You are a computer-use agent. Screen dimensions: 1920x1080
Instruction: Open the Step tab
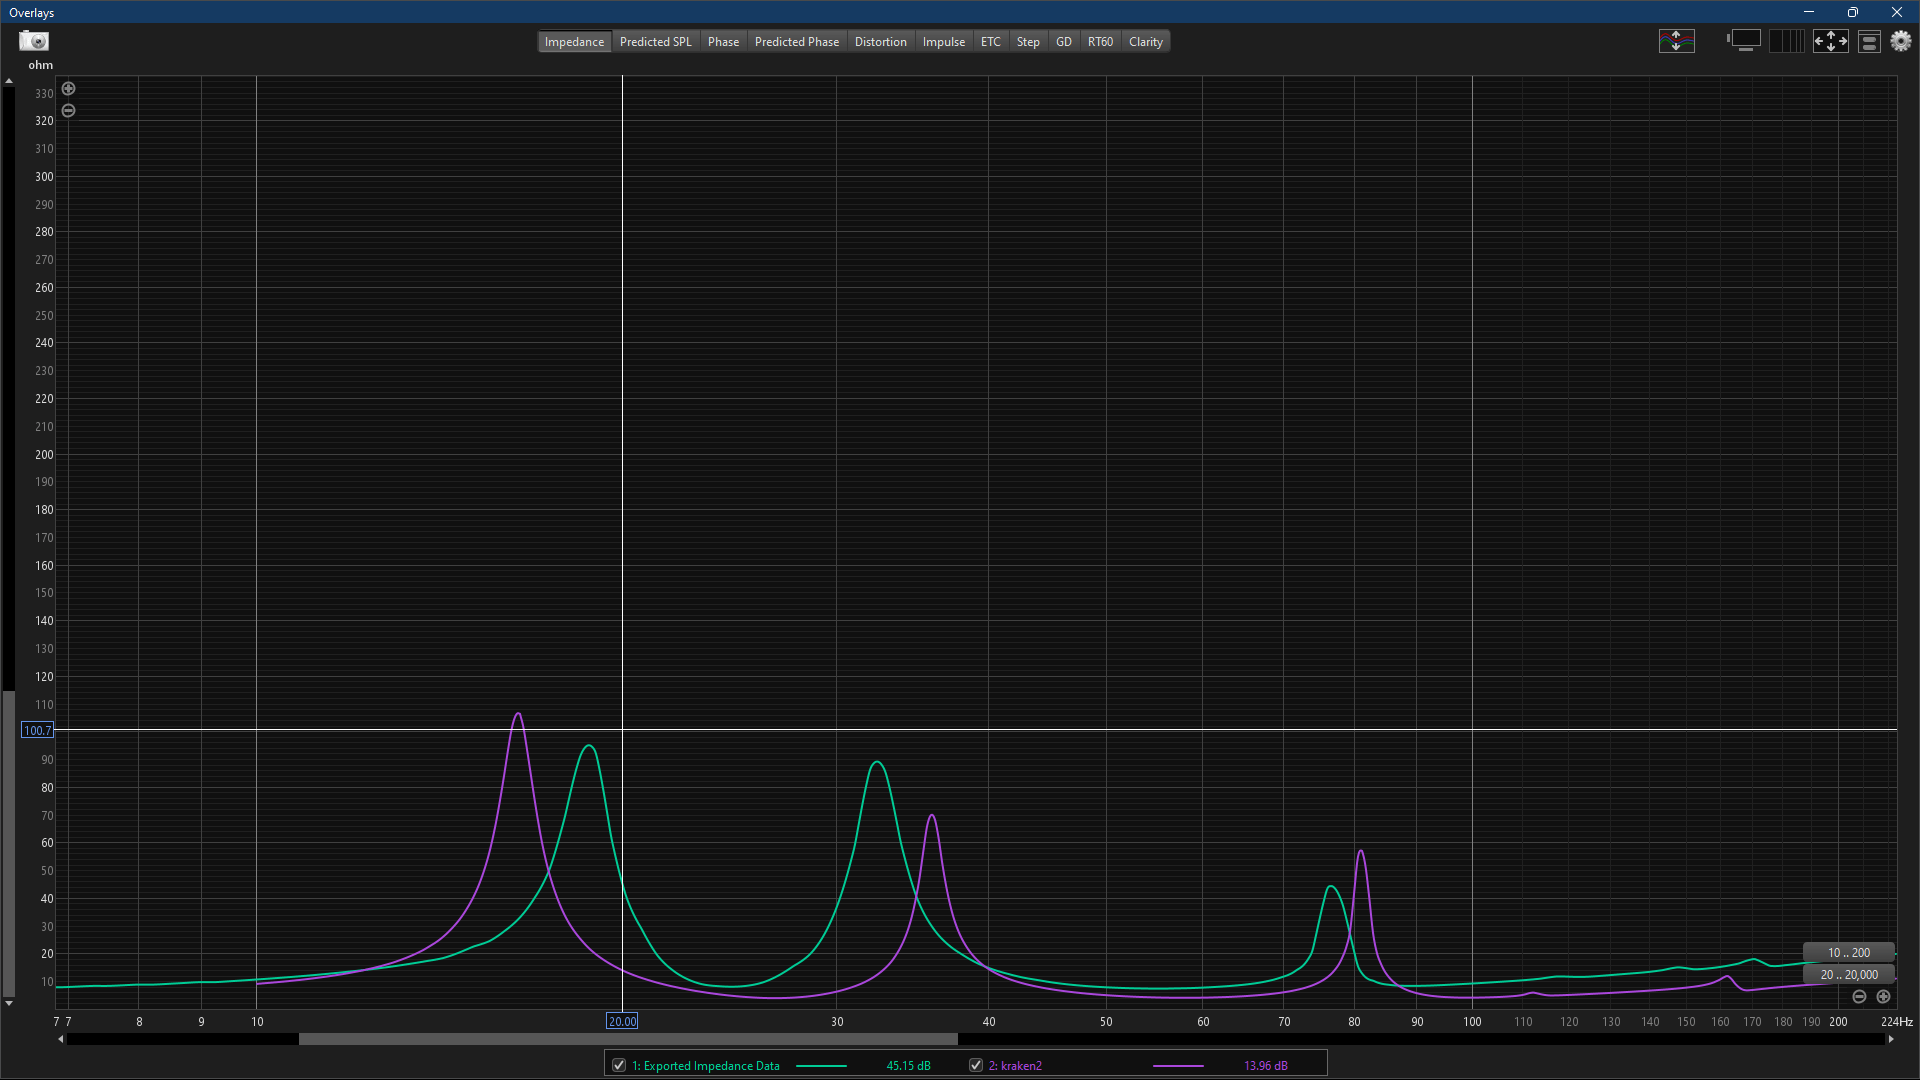pyautogui.click(x=1028, y=42)
